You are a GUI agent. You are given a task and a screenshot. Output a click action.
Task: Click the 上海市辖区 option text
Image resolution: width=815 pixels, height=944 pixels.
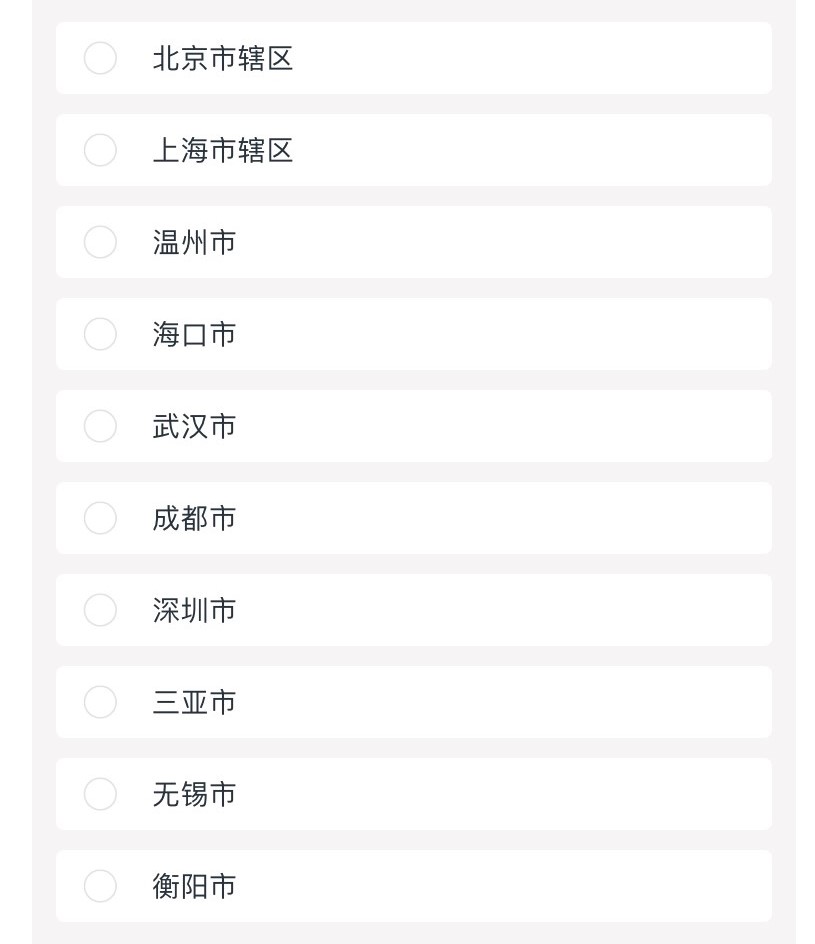223,151
